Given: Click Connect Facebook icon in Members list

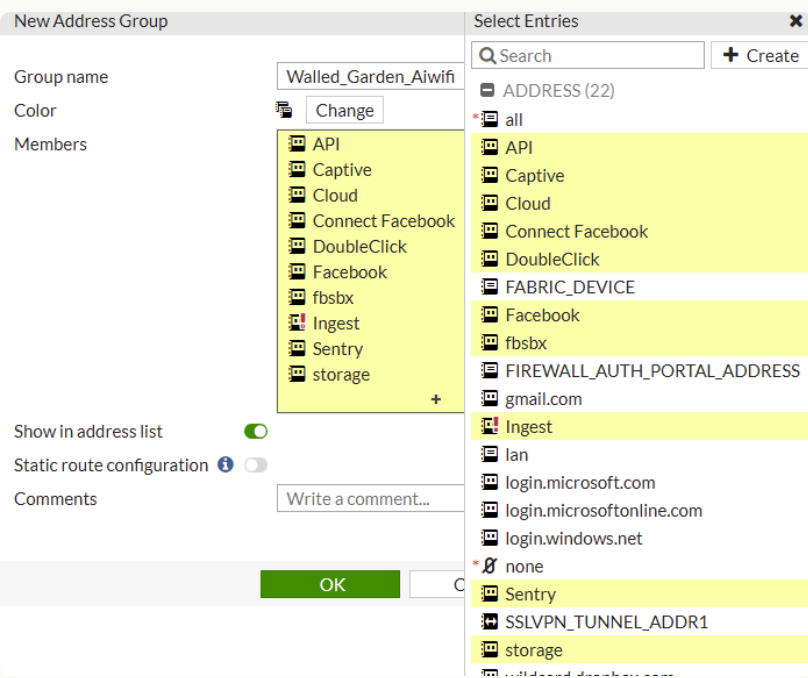Looking at the screenshot, I should tap(297, 221).
